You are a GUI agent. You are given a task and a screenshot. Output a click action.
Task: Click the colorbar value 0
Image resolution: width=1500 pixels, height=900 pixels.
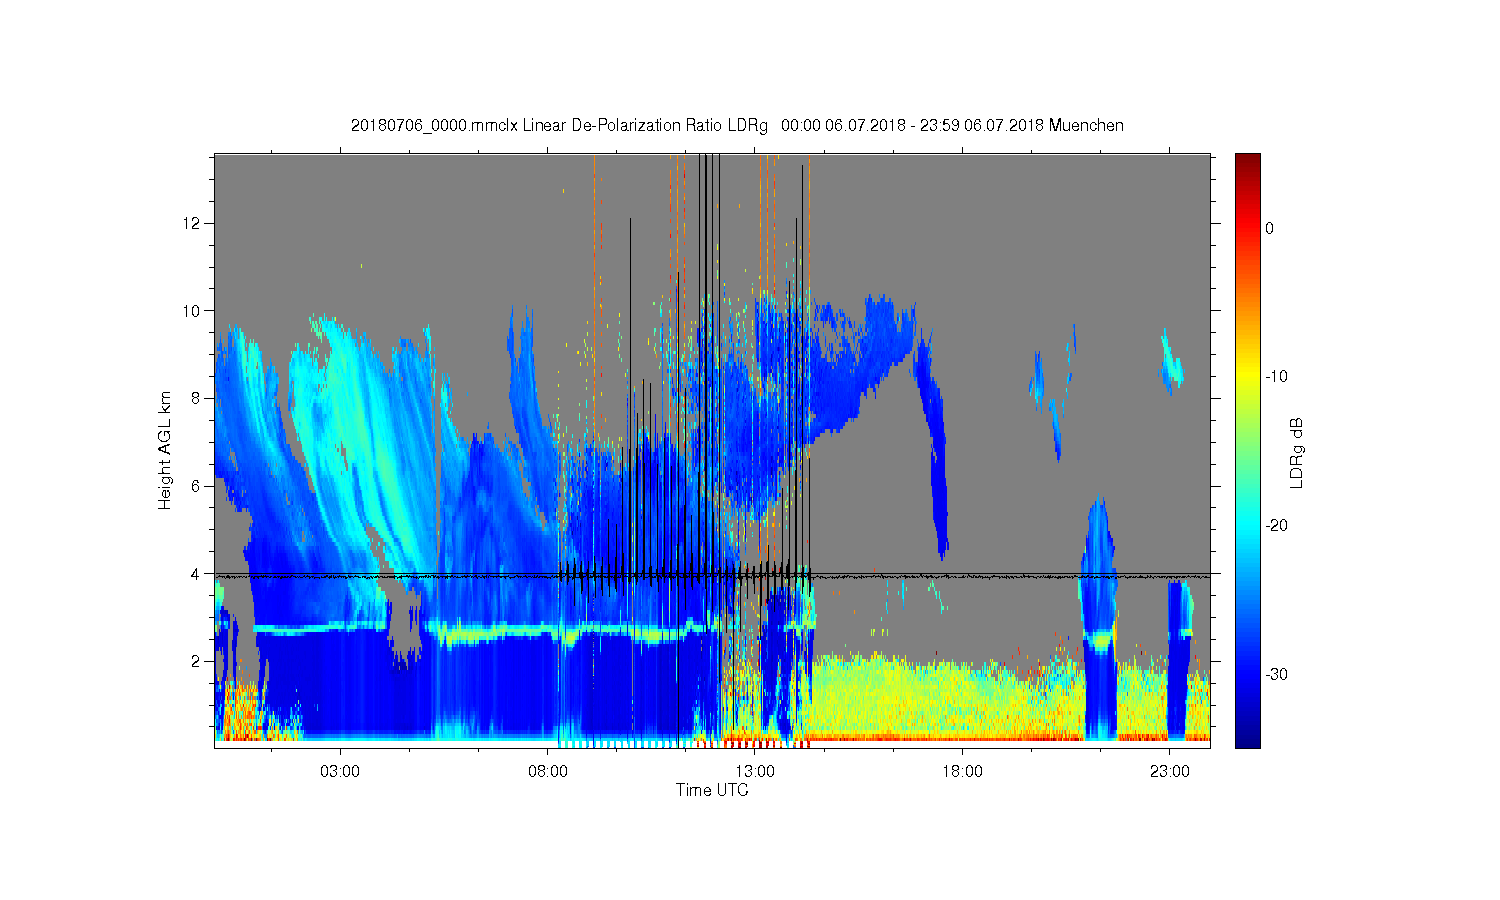[x=1270, y=228]
